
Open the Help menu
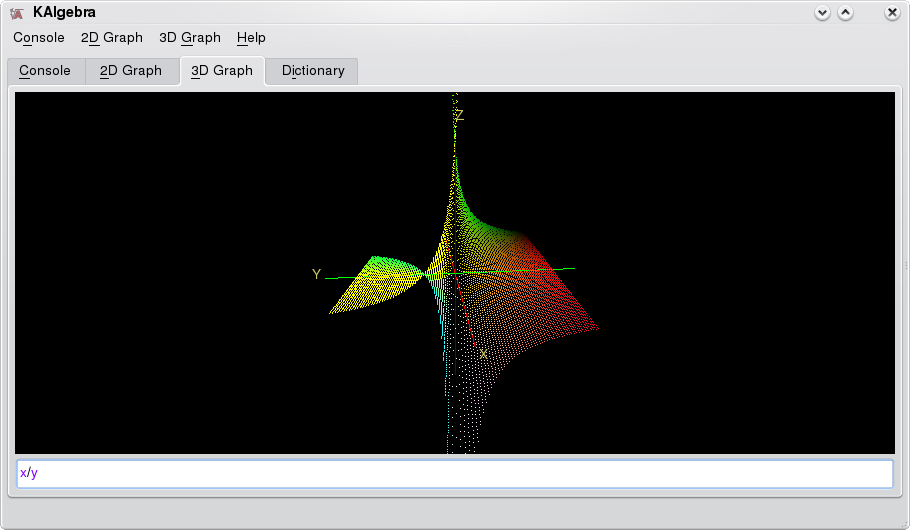[x=251, y=38]
